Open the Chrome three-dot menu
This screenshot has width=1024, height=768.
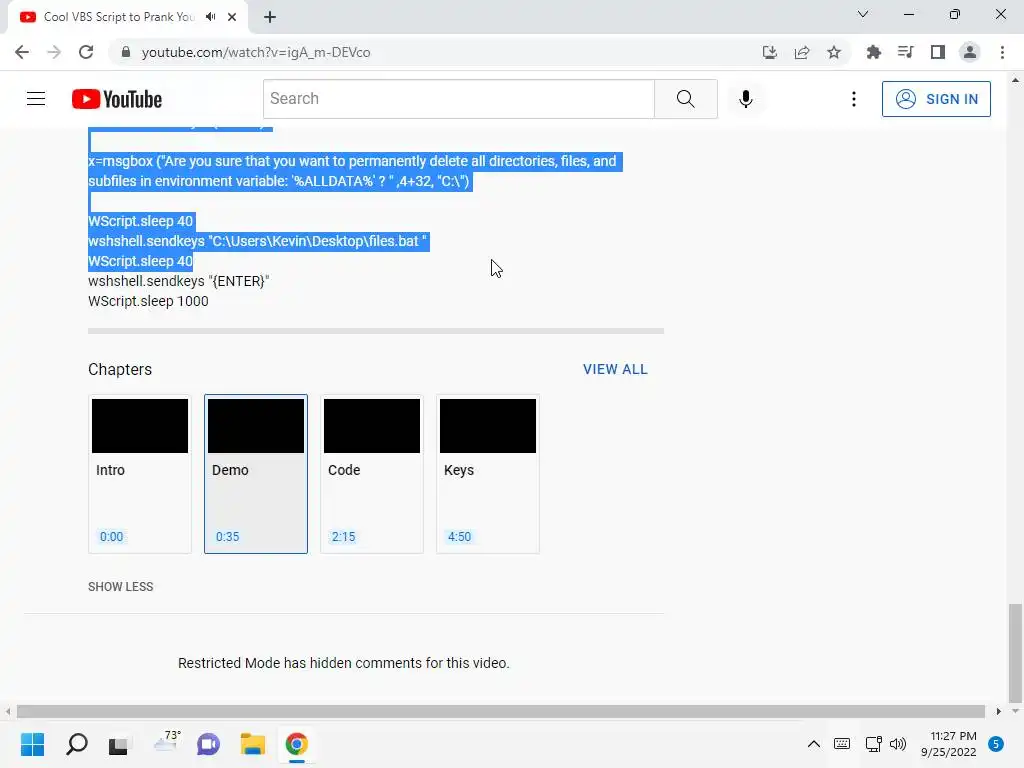pyautogui.click(x=1002, y=52)
